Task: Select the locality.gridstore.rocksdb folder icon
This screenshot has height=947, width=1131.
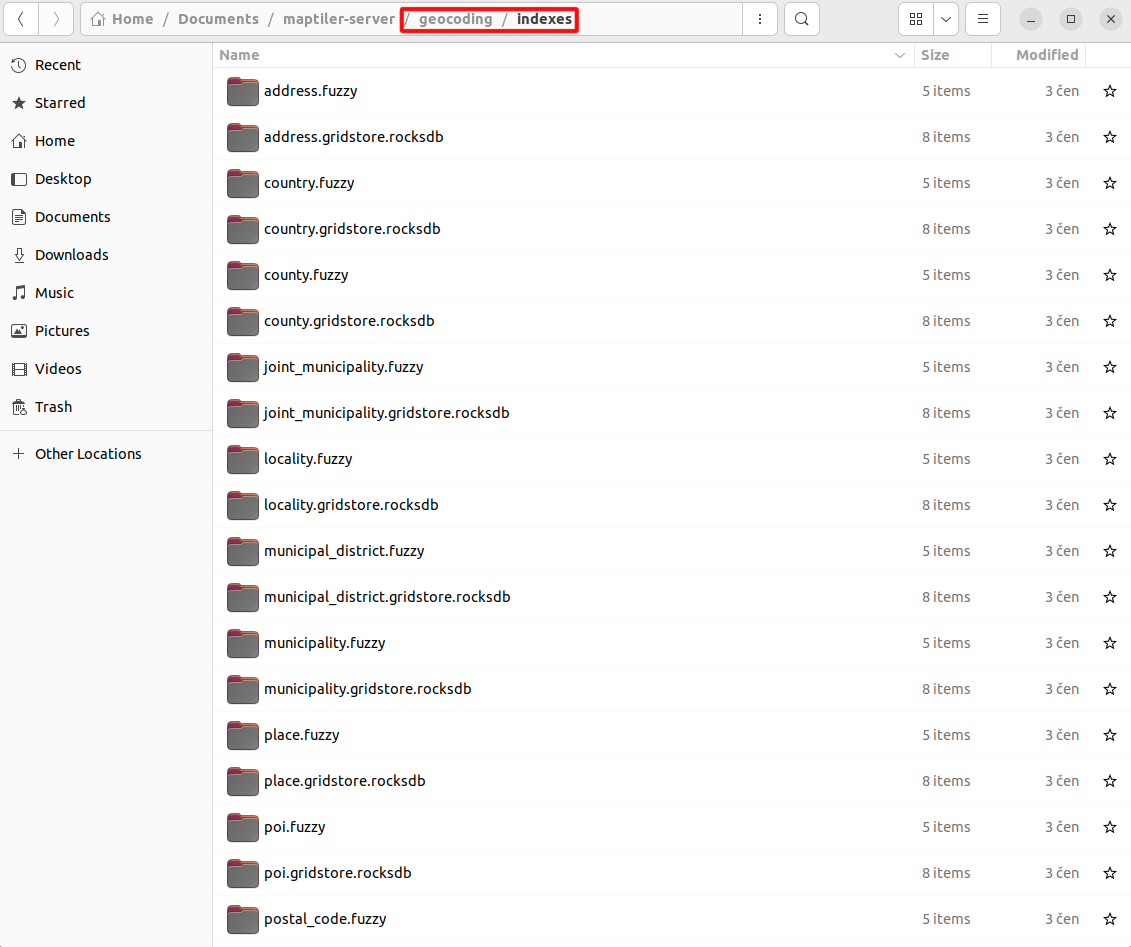Action: point(242,506)
